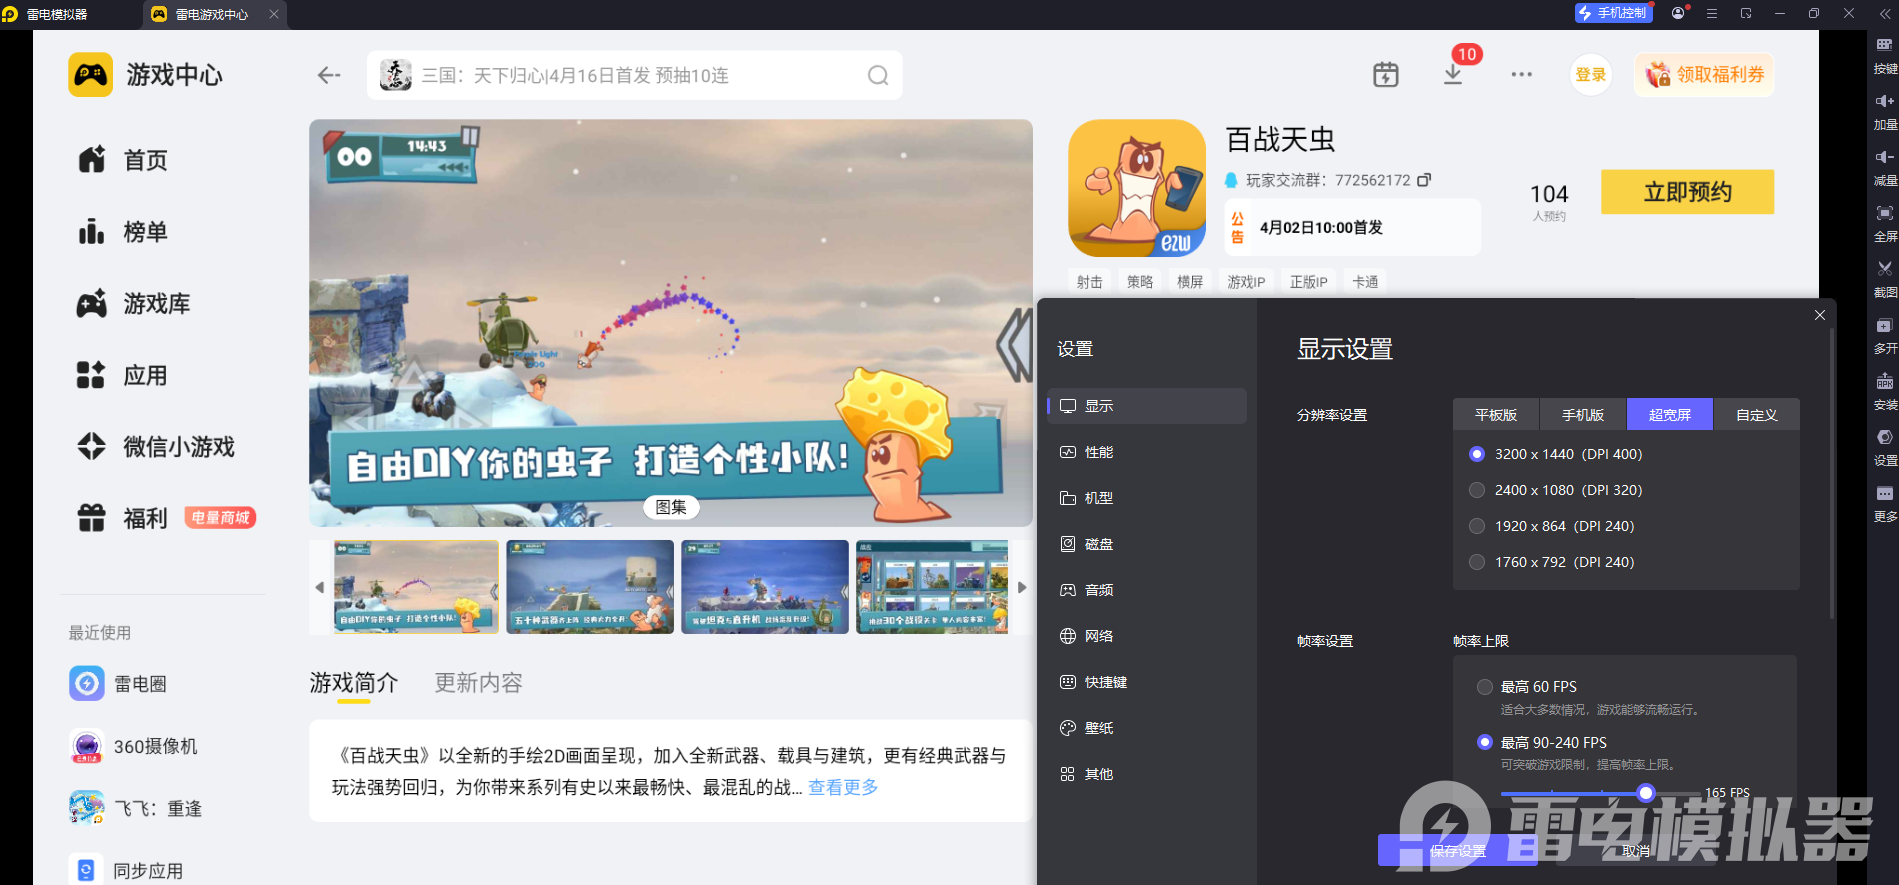Open the hamburger menu in title bar
Viewport: 1899px width, 885px height.
tap(1712, 13)
